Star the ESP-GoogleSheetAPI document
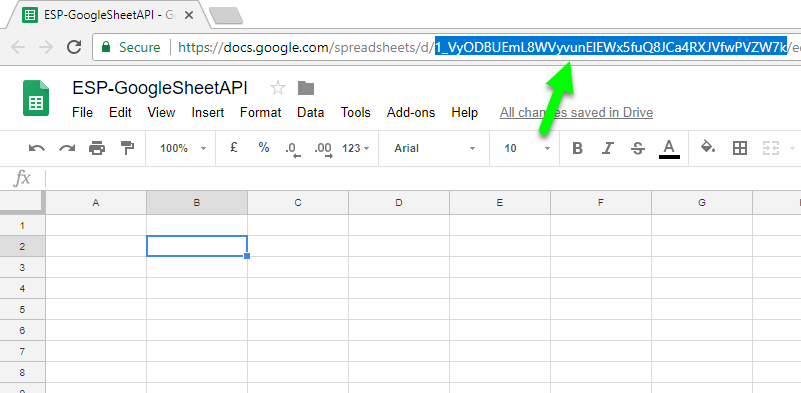This screenshot has height=393, width=801. pyautogui.click(x=277, y=88)
